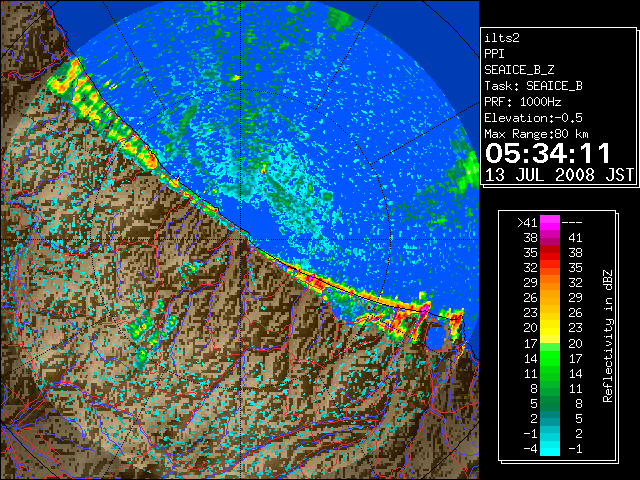Click the 05:34:11 timestamp
640x480 pixels.
548,153
